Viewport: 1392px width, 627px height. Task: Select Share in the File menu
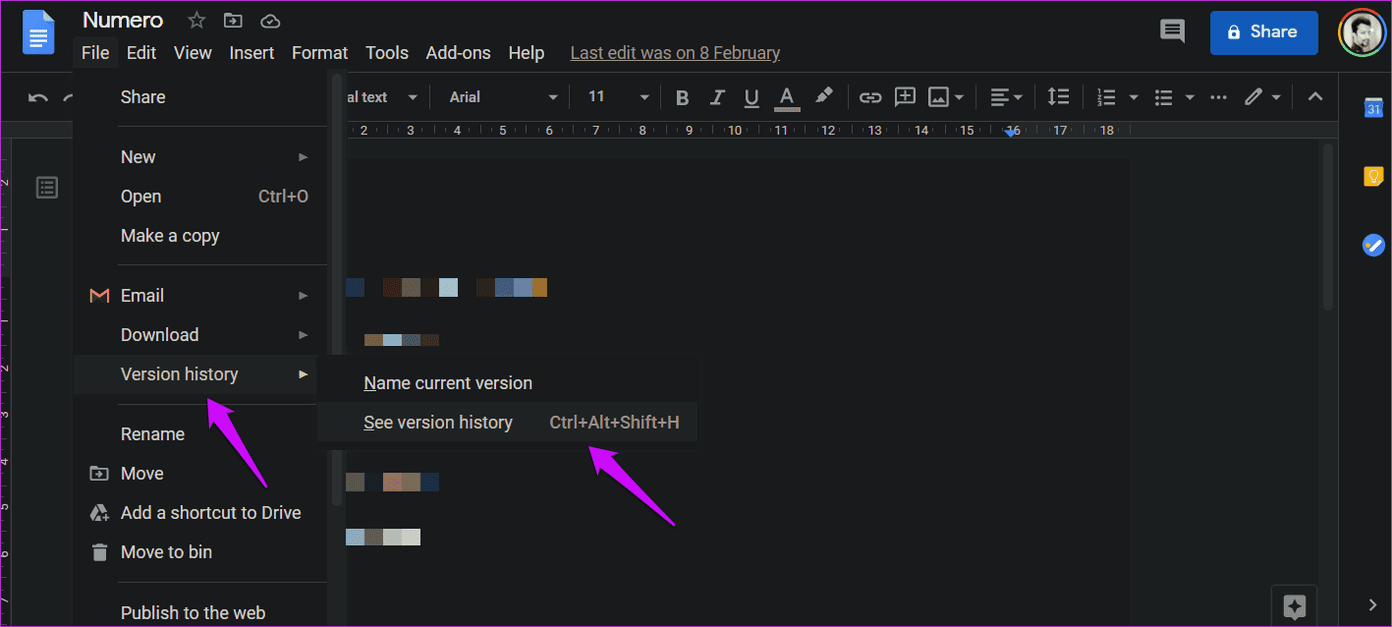coord(200,97)
